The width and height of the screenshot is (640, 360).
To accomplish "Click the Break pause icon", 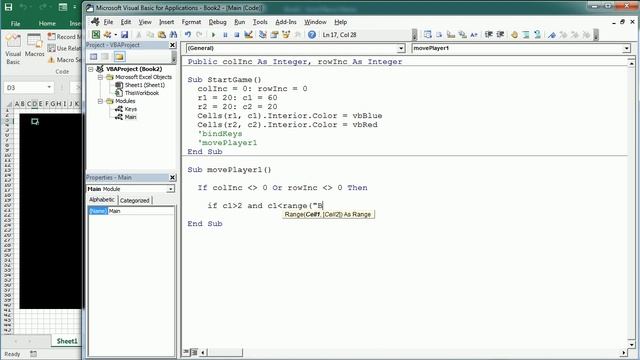I will pyautogui.click(x=225, y=35).
